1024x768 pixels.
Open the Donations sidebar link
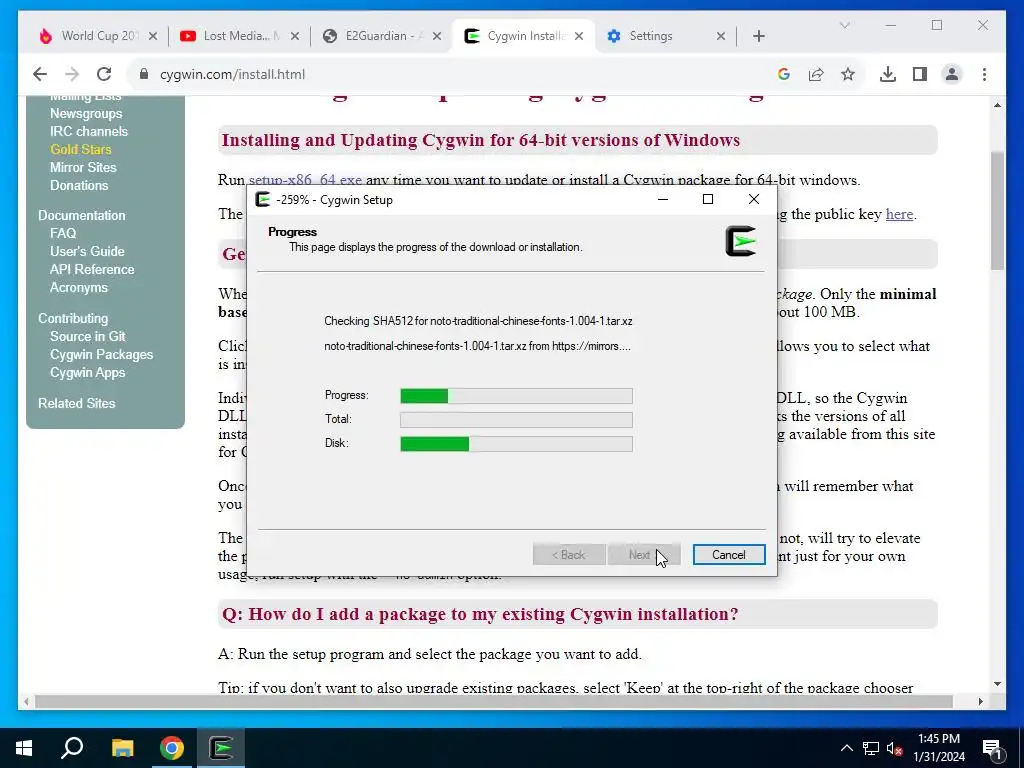[x=79, y=185]
